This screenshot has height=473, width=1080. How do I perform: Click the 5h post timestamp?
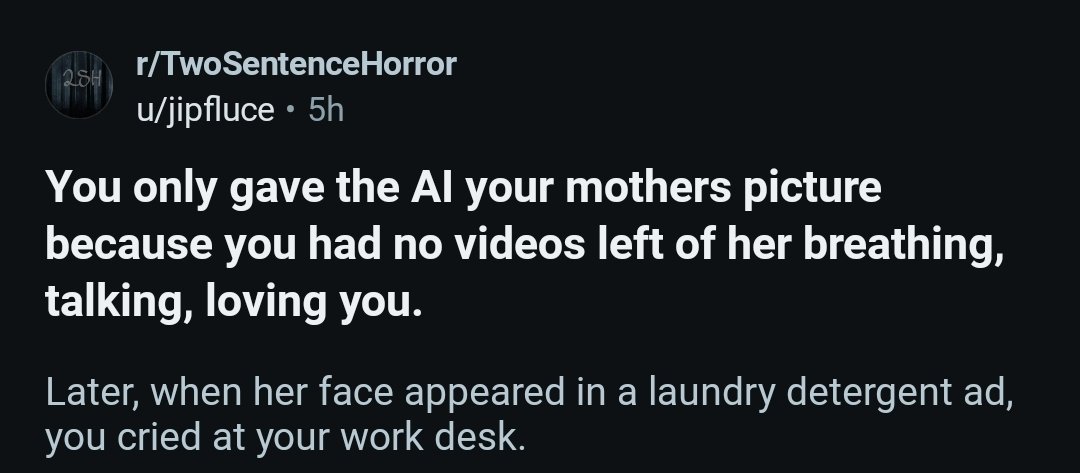tap(326, 109)
